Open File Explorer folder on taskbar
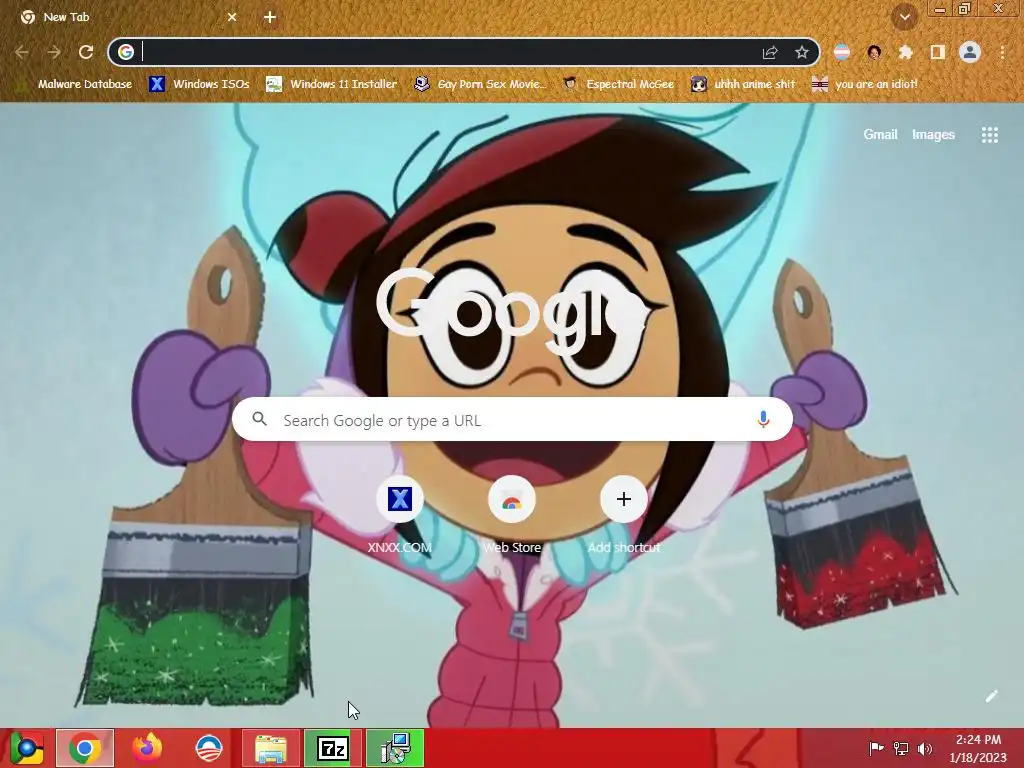 (x=270, y=749)
